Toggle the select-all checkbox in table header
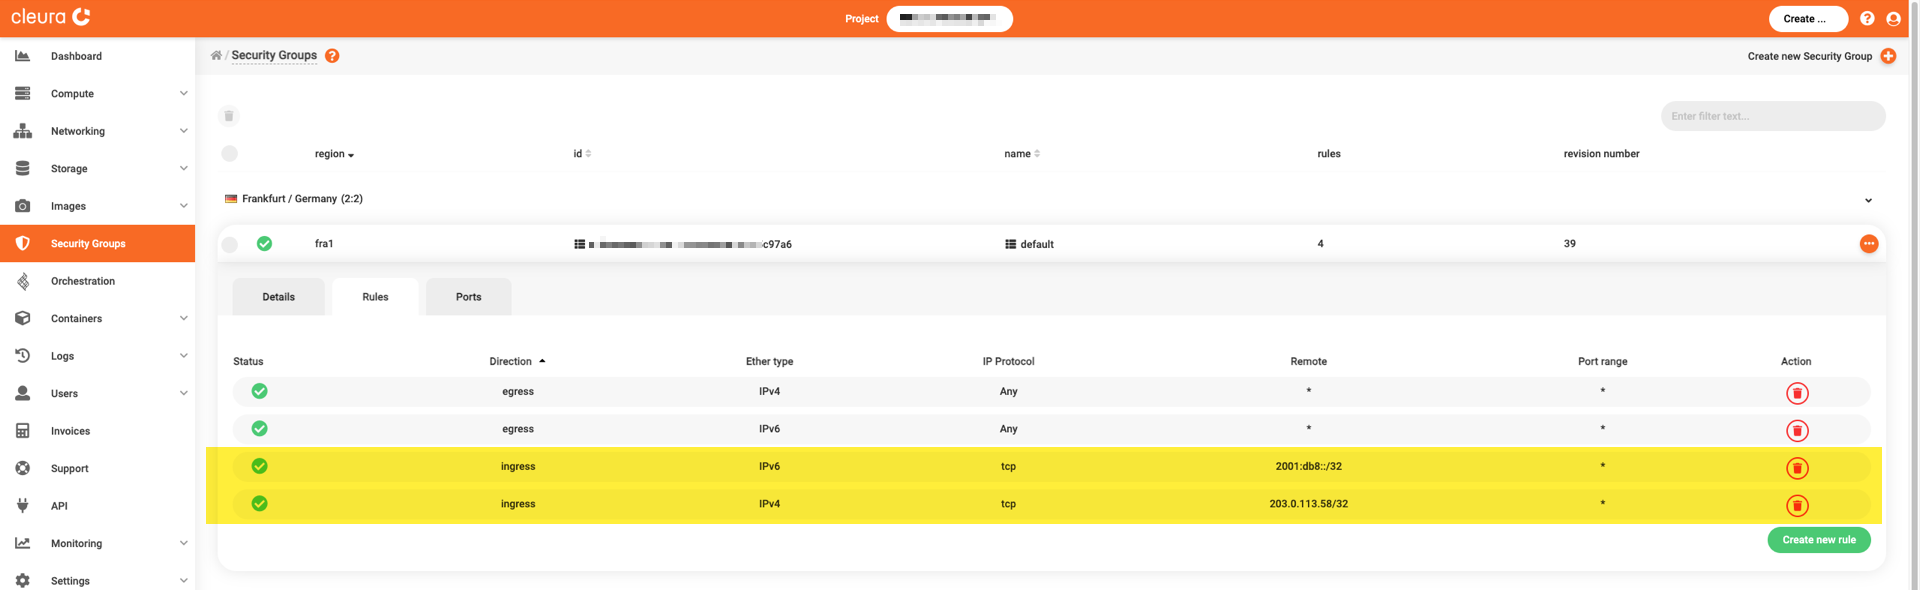 (x=230, y=154)
